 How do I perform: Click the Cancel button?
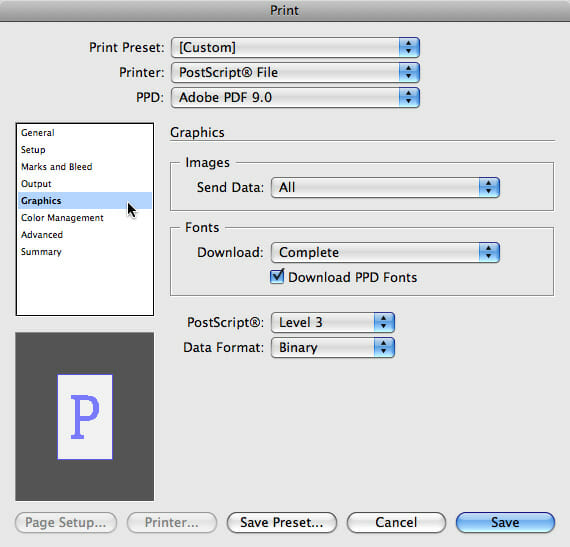tap(396, 523)
